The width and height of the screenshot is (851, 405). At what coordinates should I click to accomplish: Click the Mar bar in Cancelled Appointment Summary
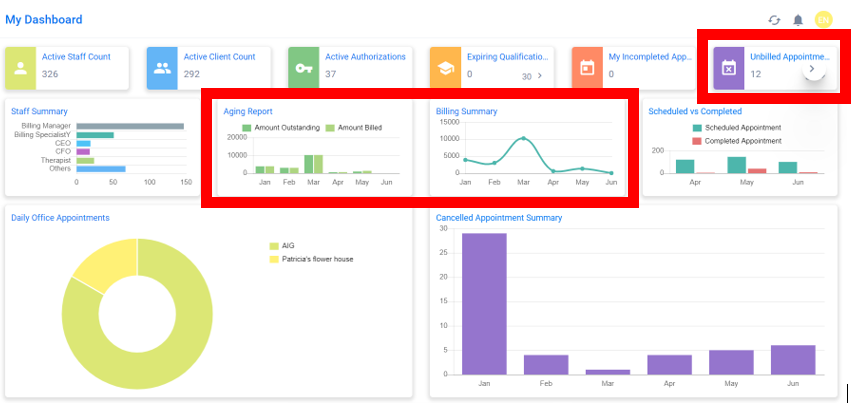[x=608, y=372]
